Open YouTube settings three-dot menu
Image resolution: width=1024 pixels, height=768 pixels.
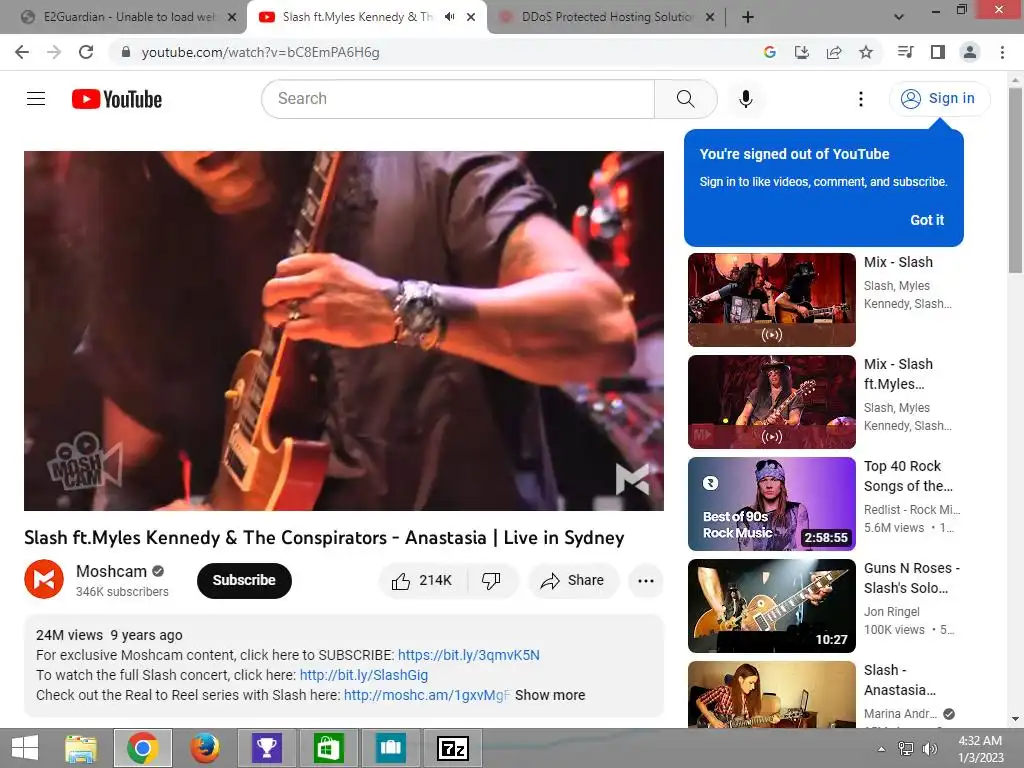[861, 99]
